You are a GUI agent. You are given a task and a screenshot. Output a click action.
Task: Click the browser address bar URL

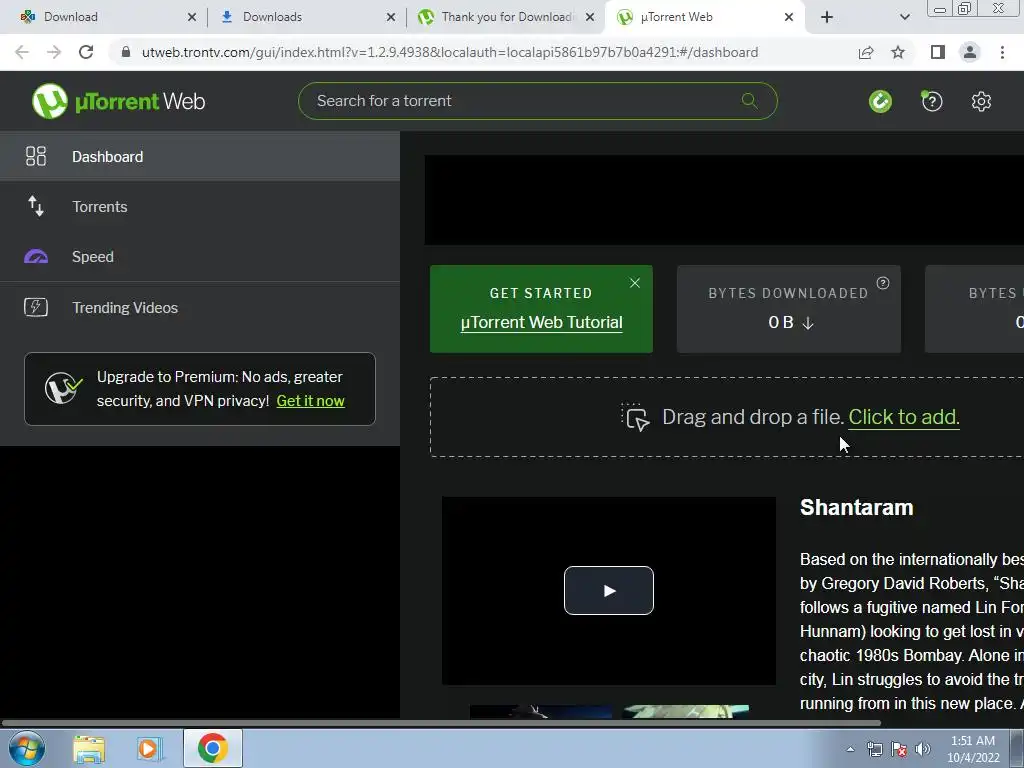coord(450,52)
